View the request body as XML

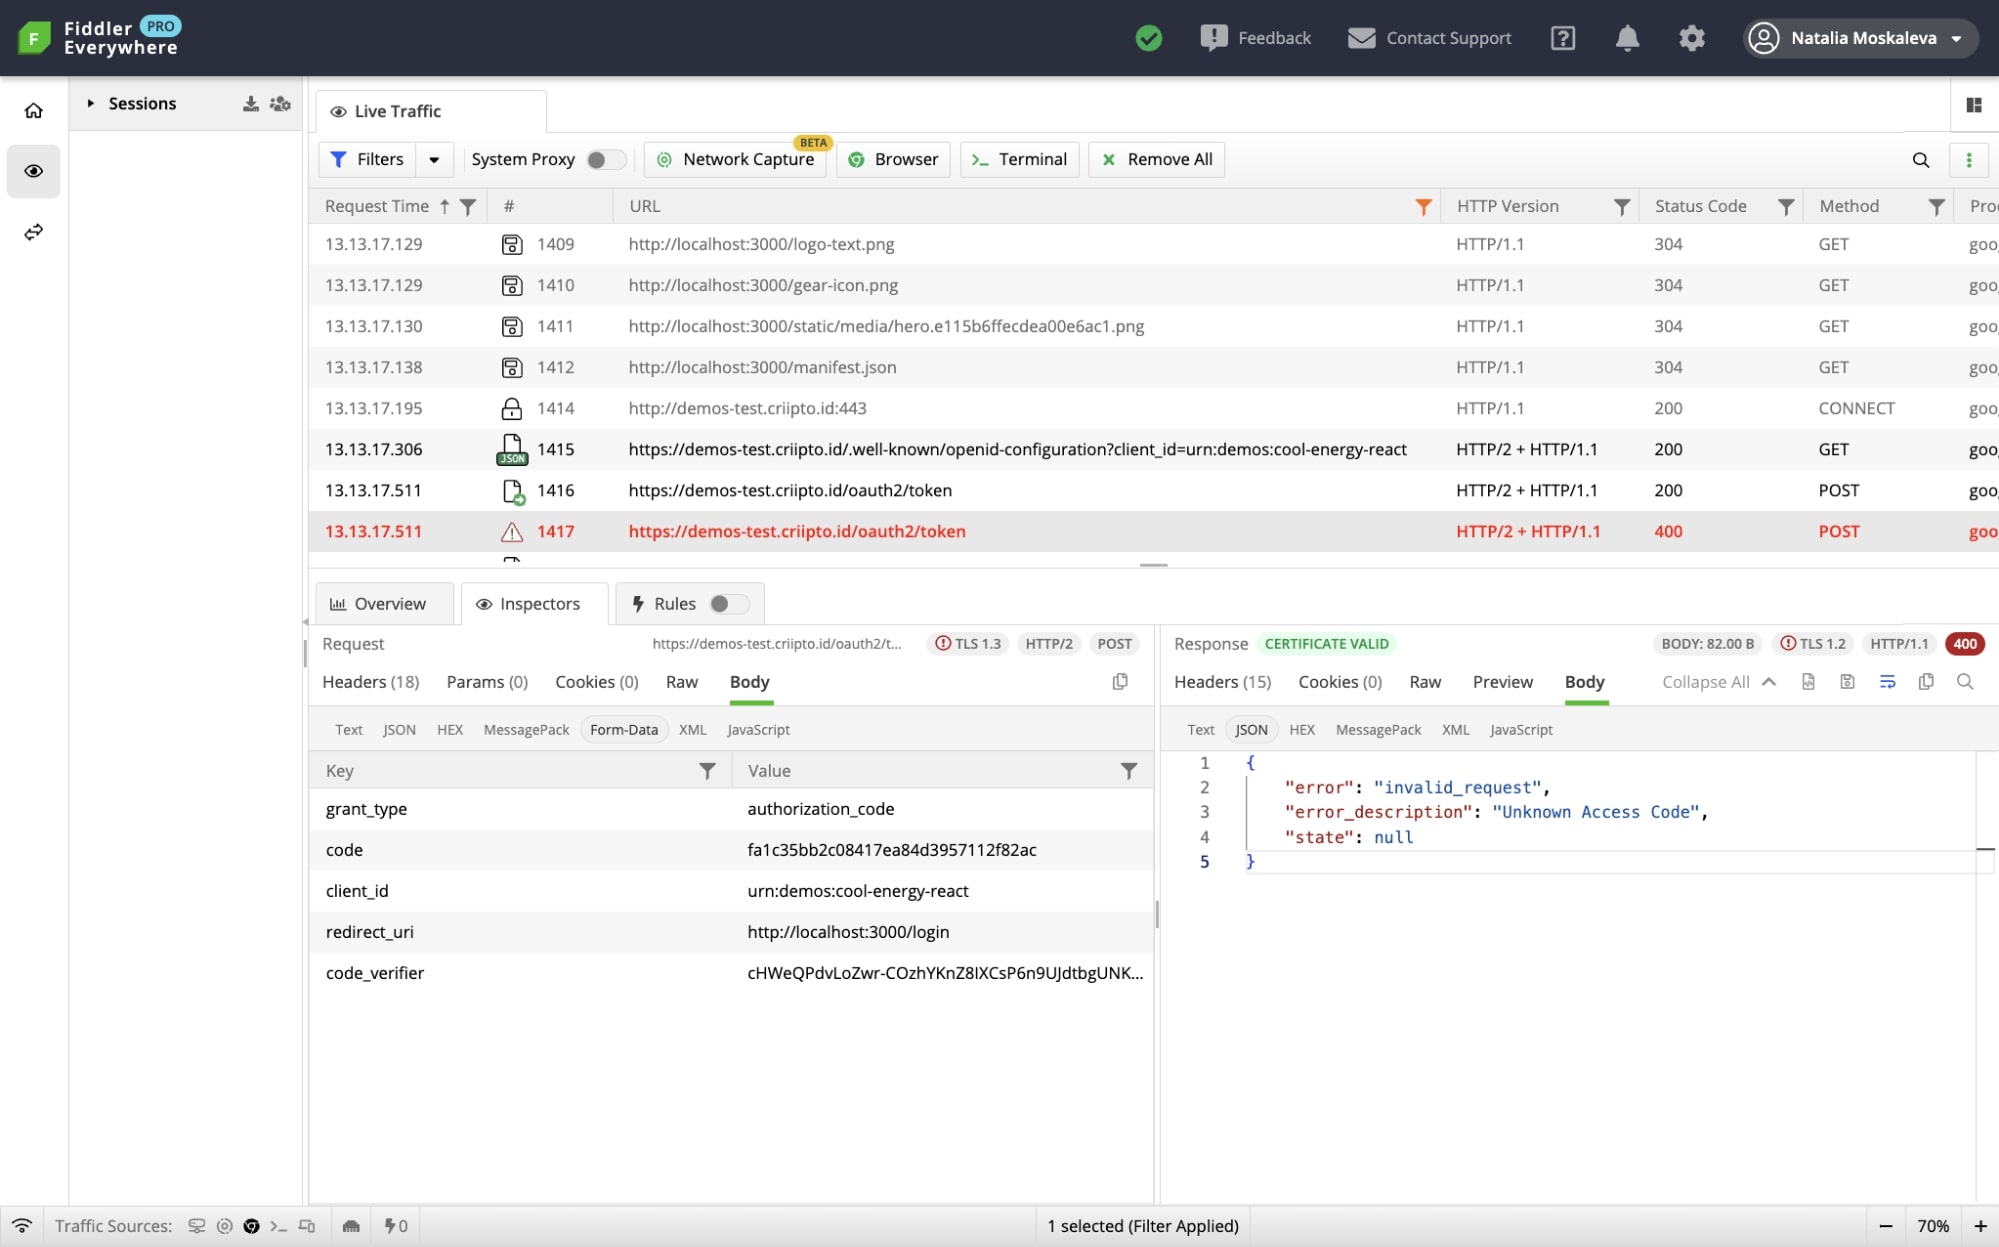coord(692,729)
